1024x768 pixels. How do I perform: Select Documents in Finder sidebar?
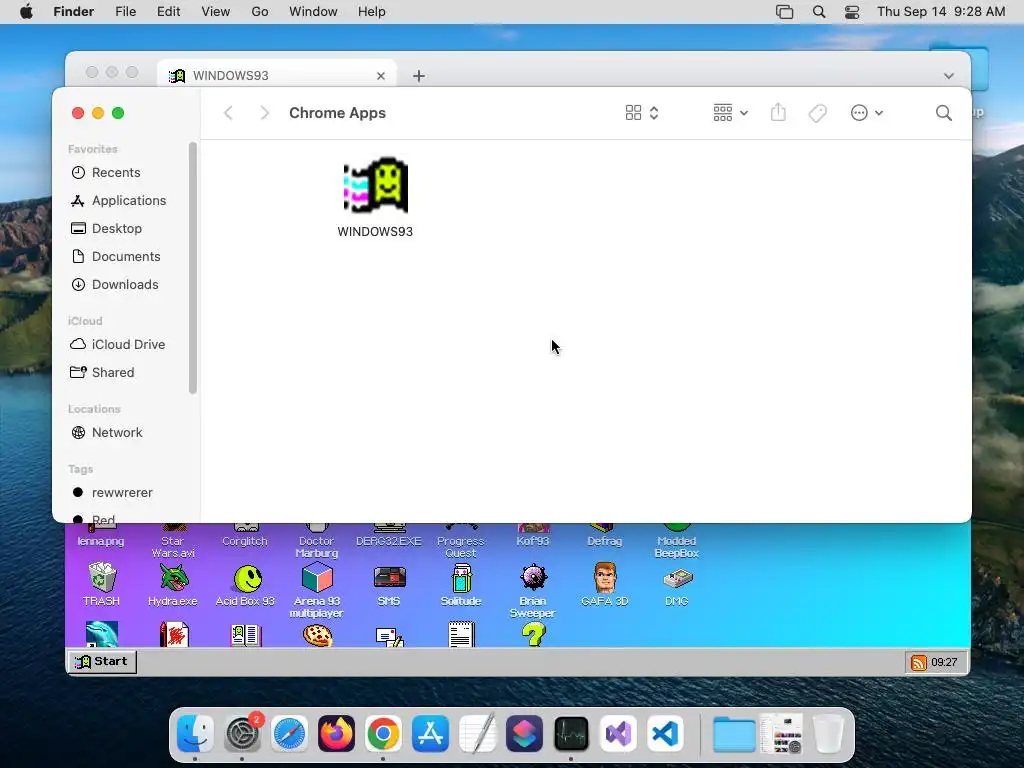(x=125, y=257)
